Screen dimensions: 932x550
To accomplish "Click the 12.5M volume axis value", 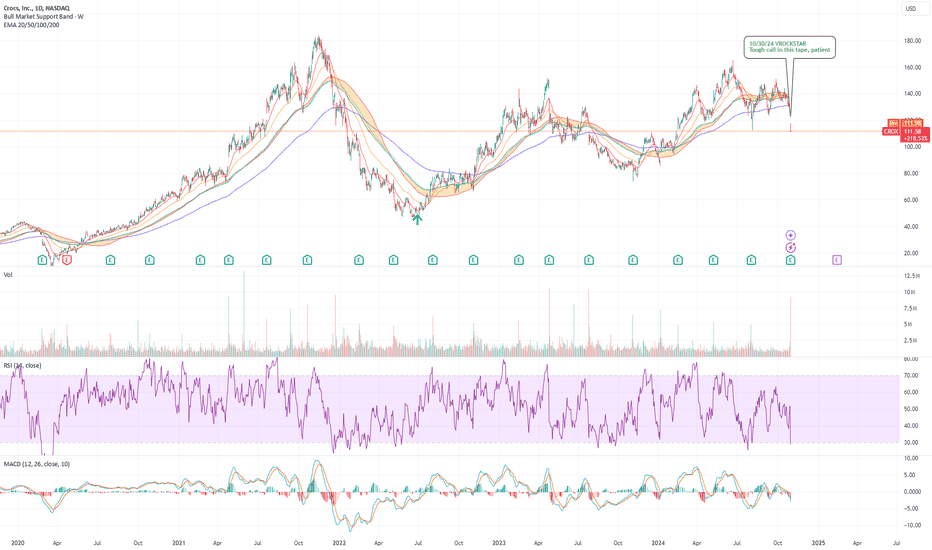I will click(912, 276).
